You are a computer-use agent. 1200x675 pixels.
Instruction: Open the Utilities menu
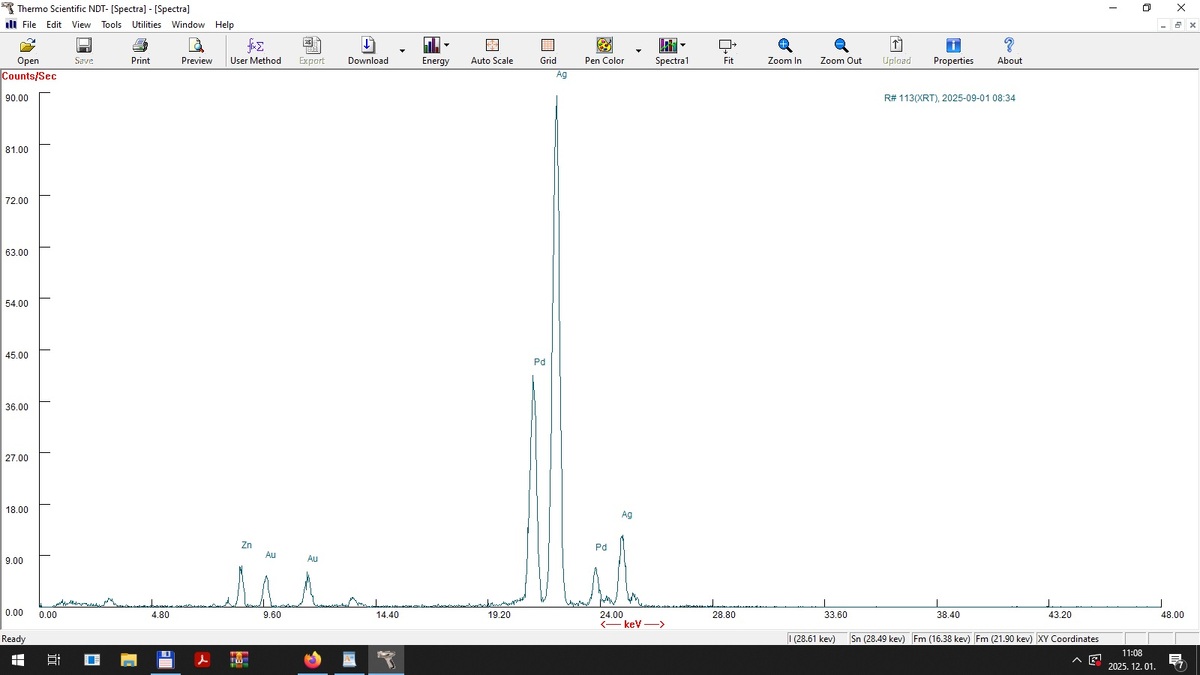pyautogui.click(x=146, y=24)
